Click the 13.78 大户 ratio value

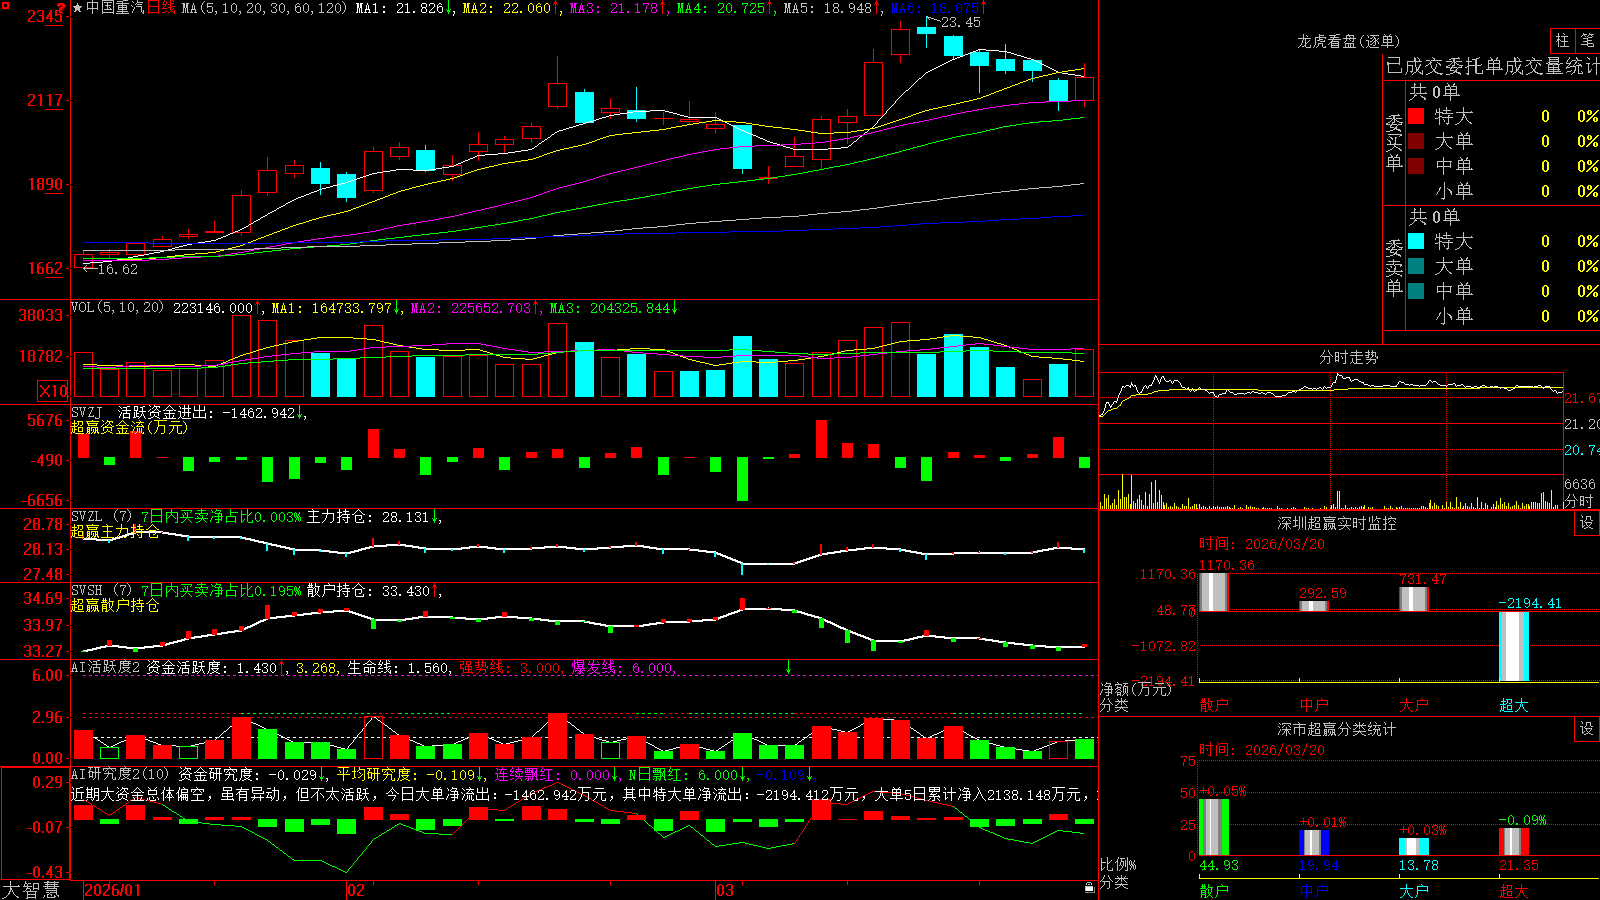pyautogui.click(x=1419, y=865)
